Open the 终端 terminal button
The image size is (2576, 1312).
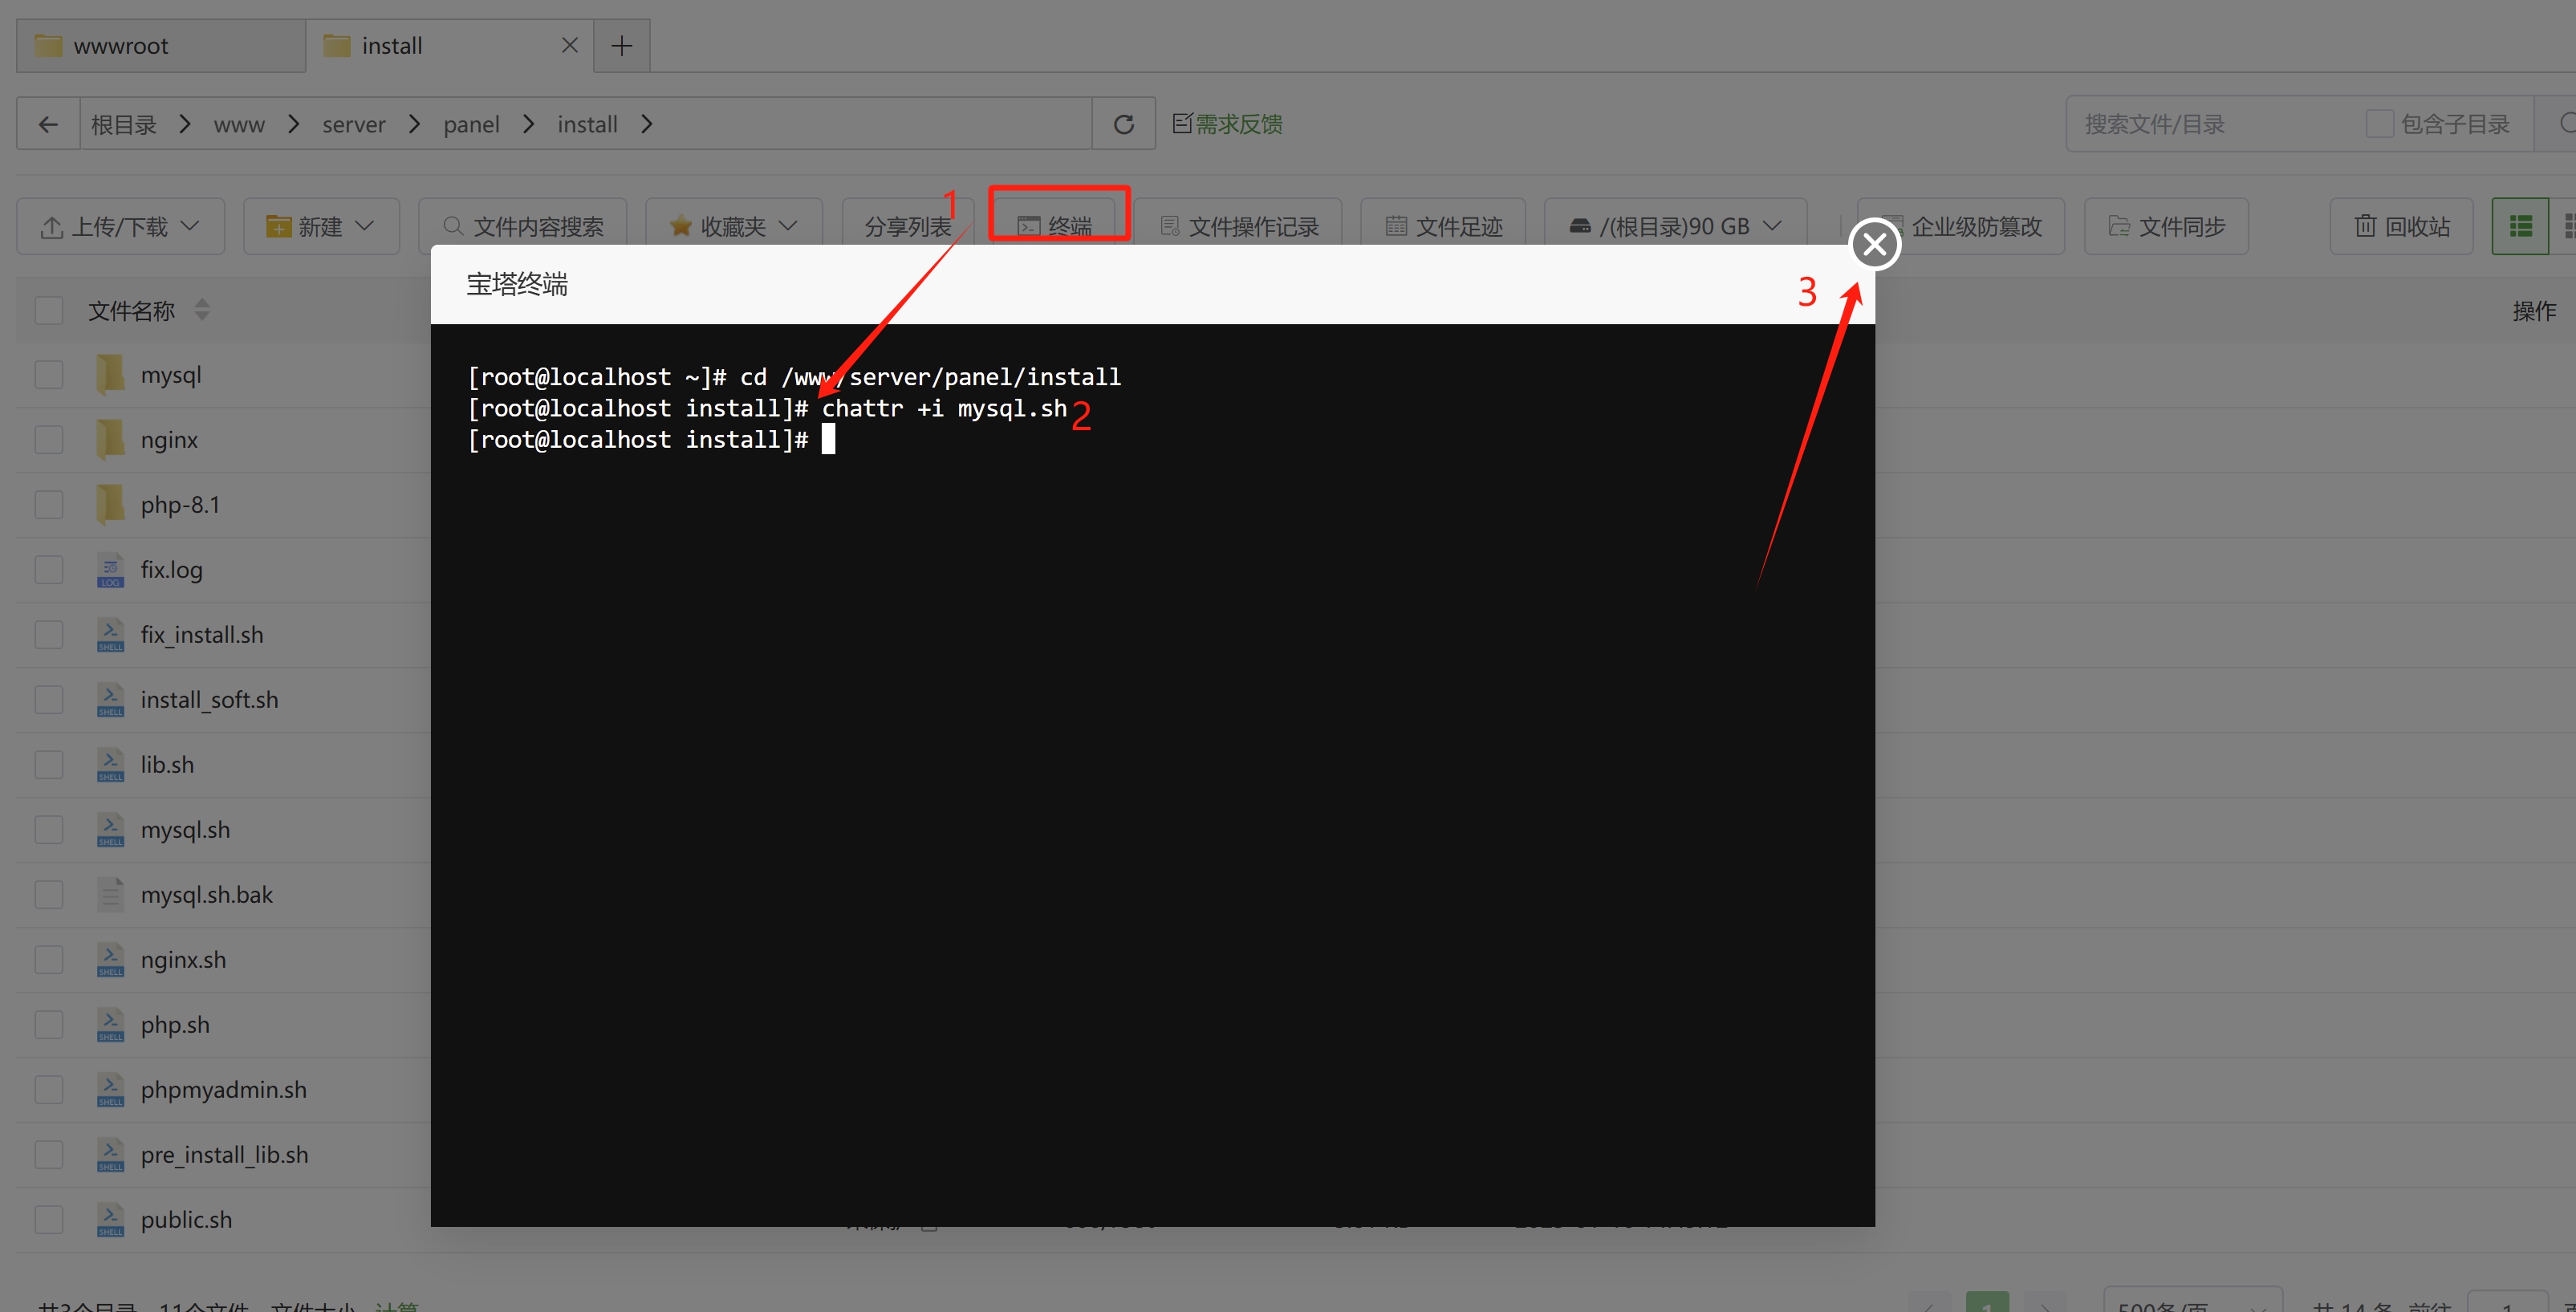[1056, 227]
